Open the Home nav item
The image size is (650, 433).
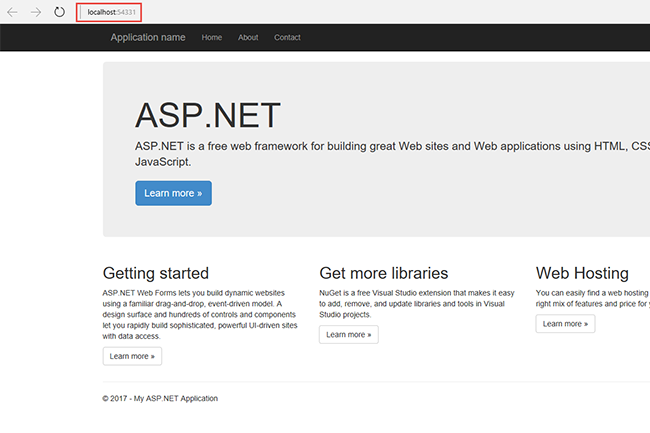212,37
